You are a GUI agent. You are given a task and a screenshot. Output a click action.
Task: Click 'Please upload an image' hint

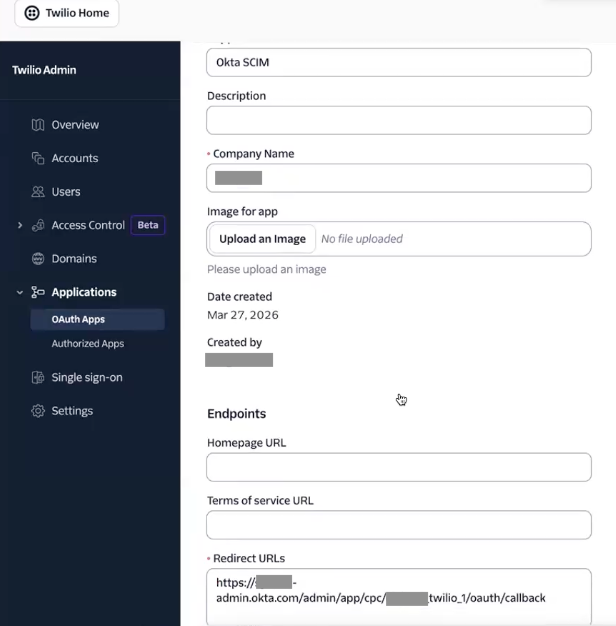pos(267,269)
